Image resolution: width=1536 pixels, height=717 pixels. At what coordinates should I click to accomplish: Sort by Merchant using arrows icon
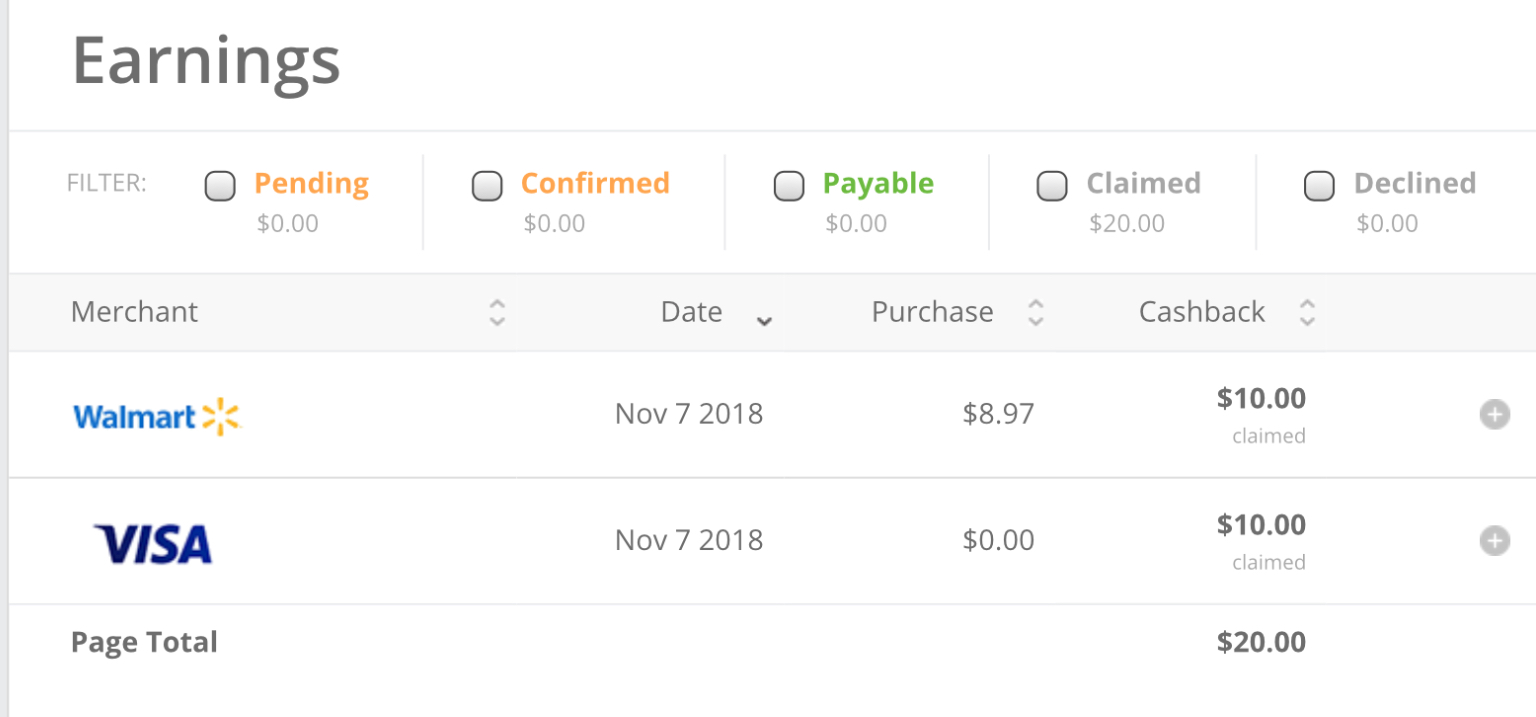(x=497, y=313)
